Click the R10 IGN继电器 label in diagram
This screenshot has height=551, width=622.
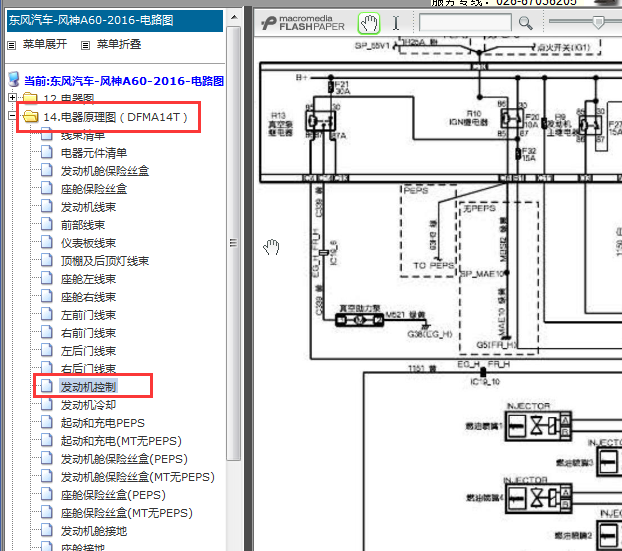point(469,118)
